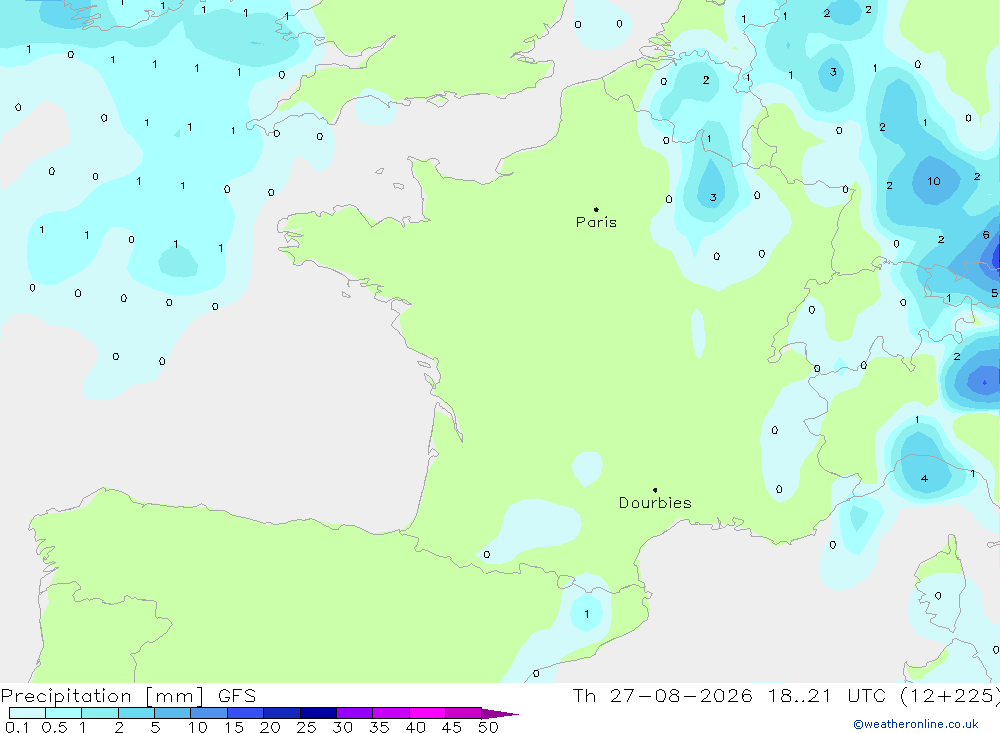
Task: Click the 'Th 27-08-2026 18..21 UTC' timestamp
Action: [x=730, y=696]
